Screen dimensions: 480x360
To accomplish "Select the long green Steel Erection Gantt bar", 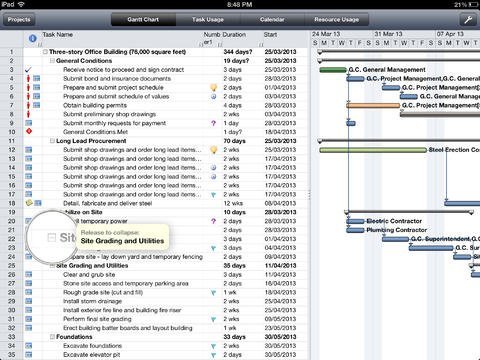I will (x=373, y=150).
